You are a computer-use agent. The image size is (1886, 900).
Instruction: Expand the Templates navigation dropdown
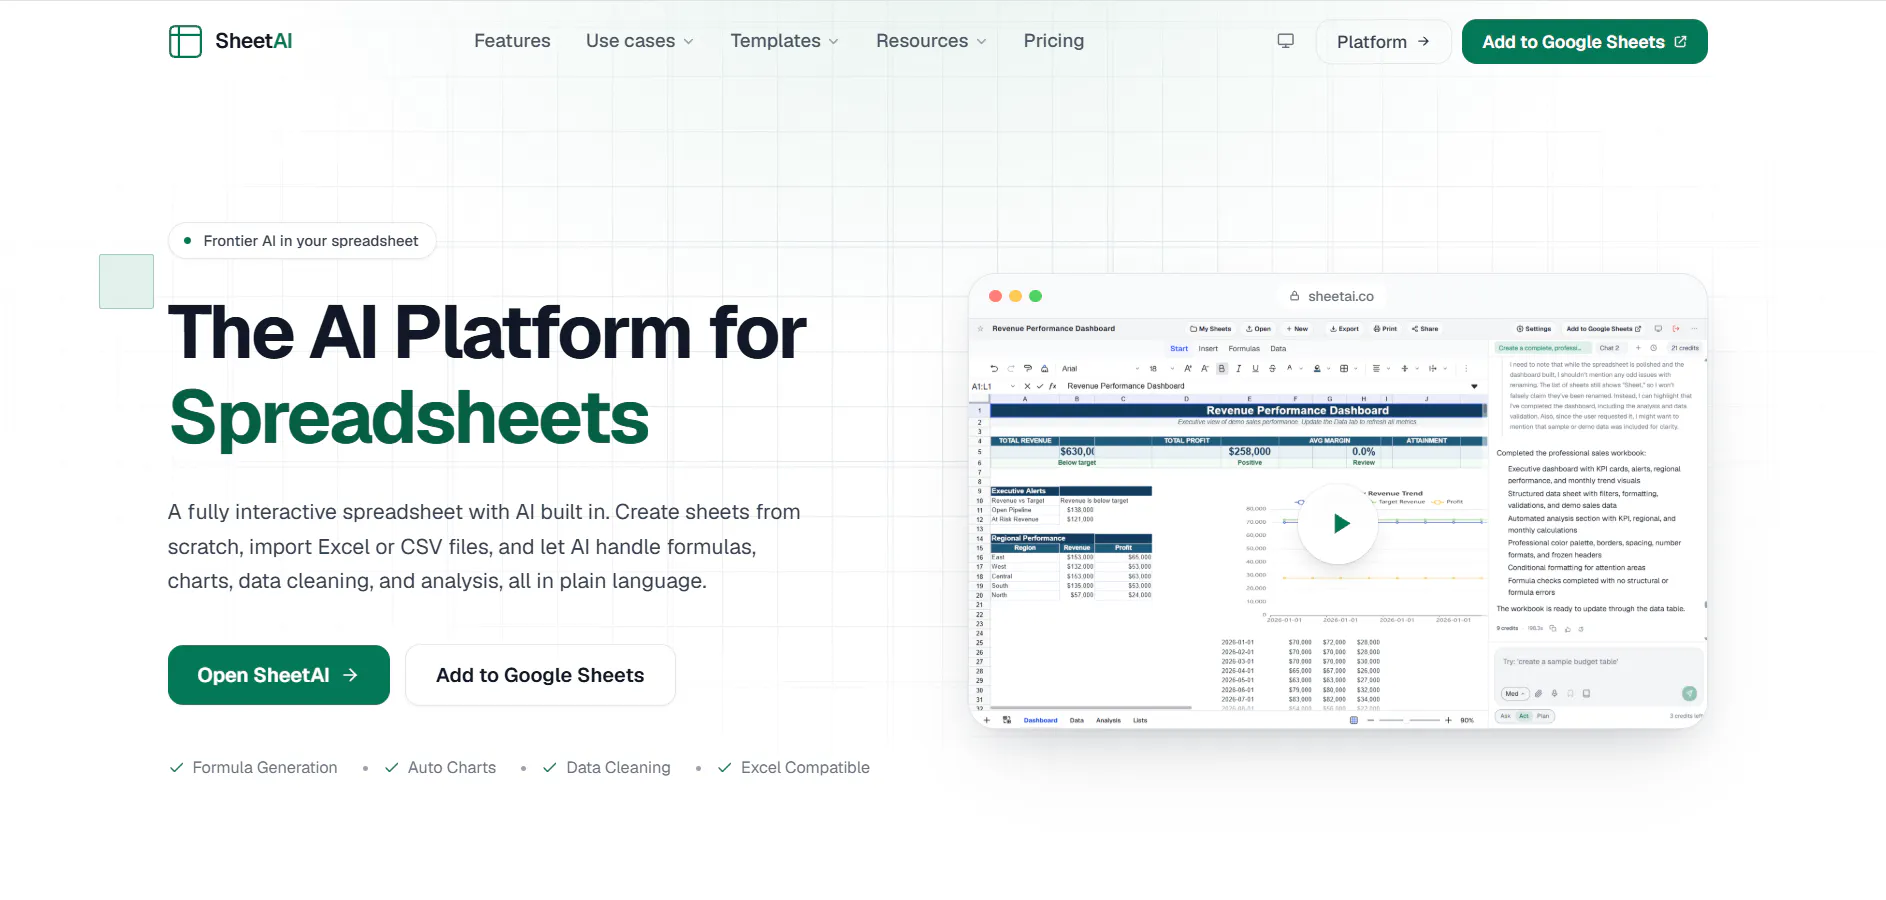coord(784,41)
